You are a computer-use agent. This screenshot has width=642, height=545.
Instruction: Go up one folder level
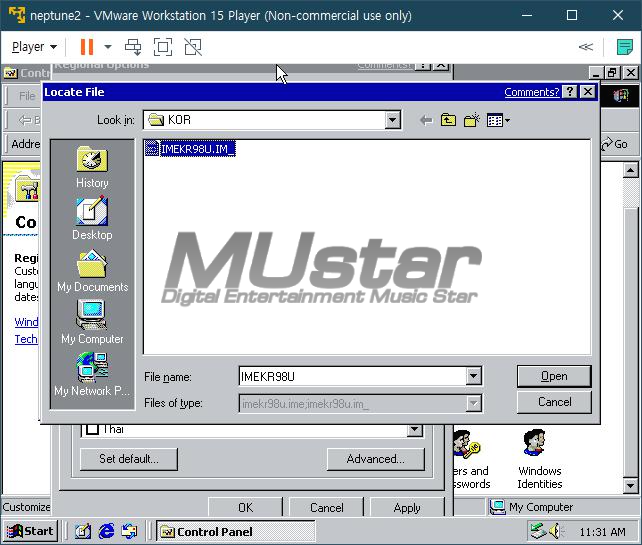448,120
